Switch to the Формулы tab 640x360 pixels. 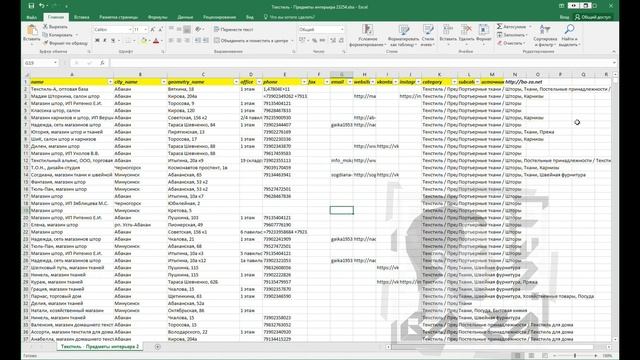(158, 17)
